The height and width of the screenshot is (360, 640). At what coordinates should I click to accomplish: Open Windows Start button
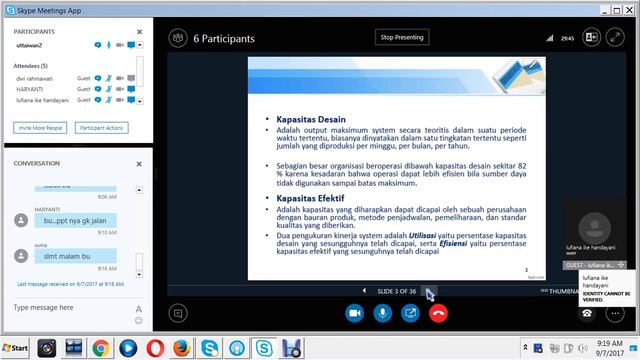tap(15, 348)
